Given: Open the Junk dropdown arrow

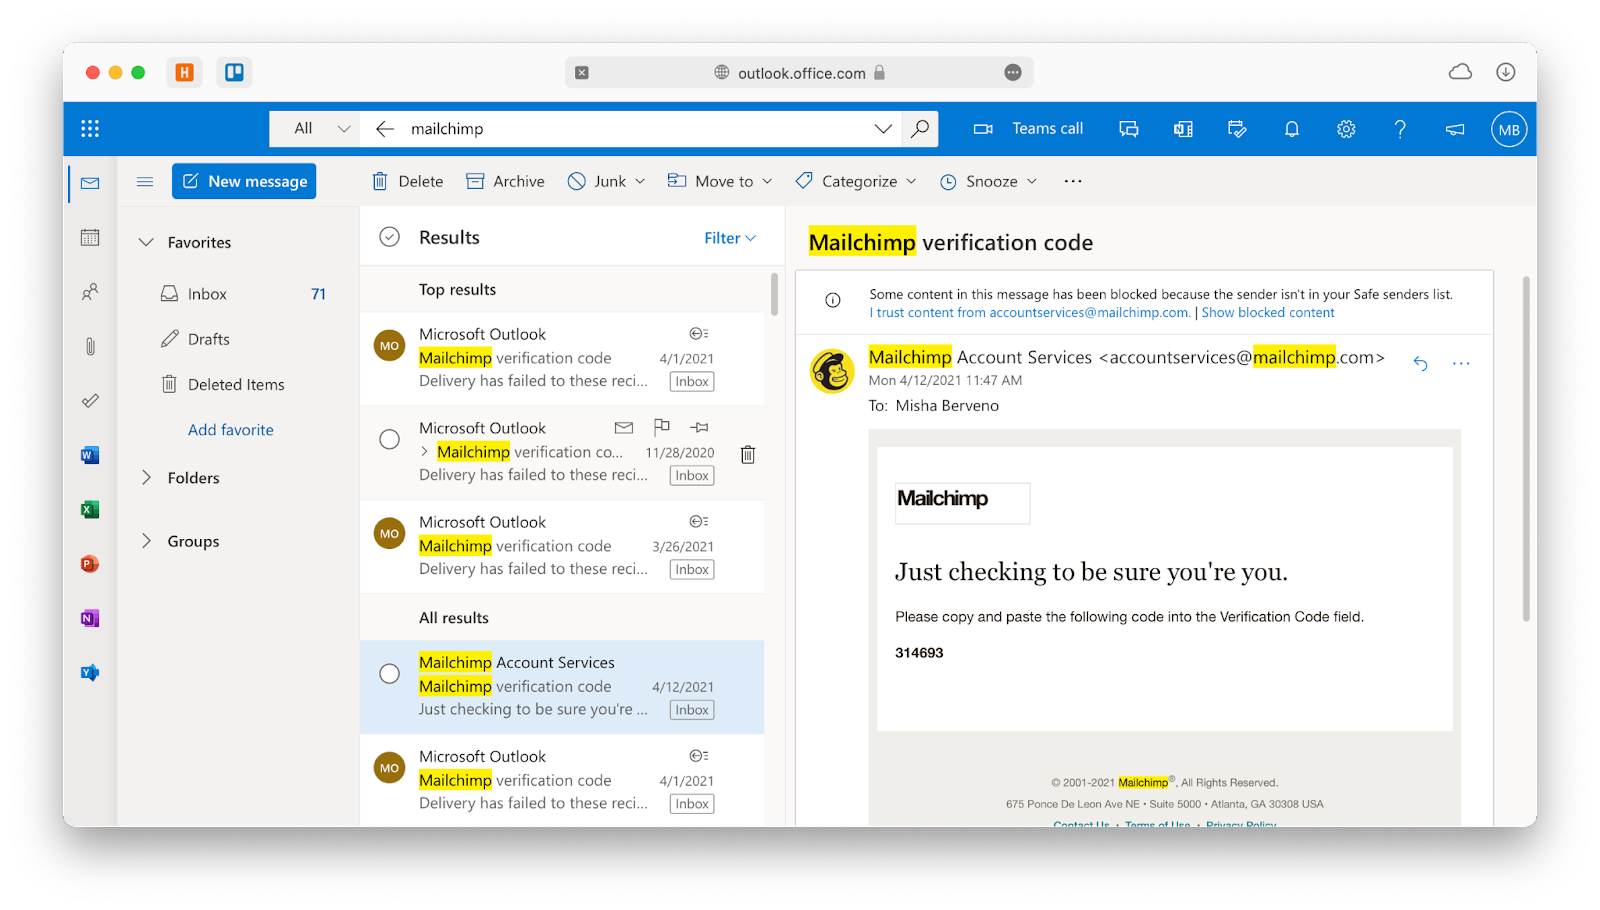Looking at the screenshot, I should [640, 181].
